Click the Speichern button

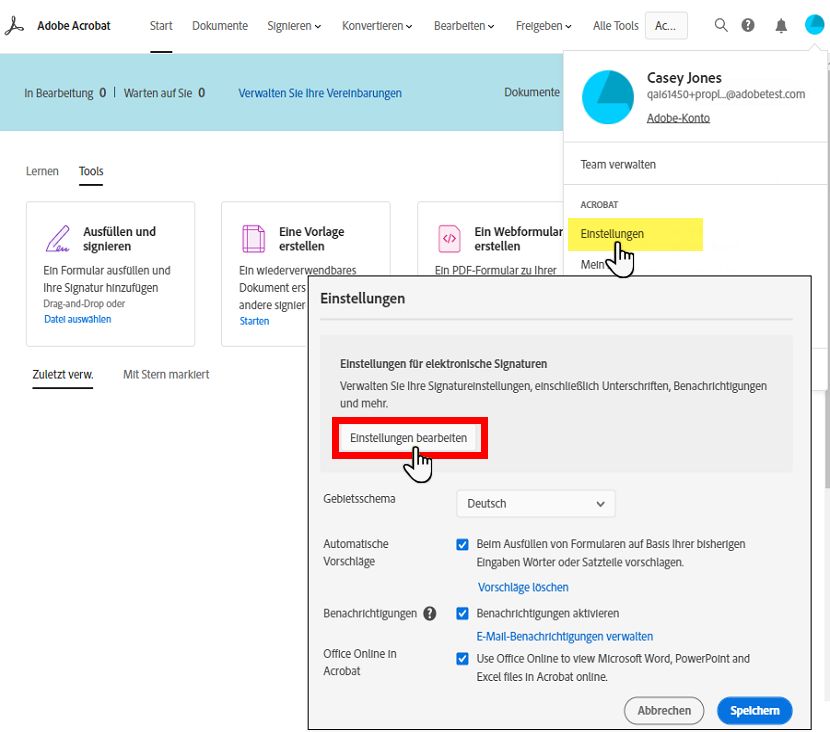[754, 711]
